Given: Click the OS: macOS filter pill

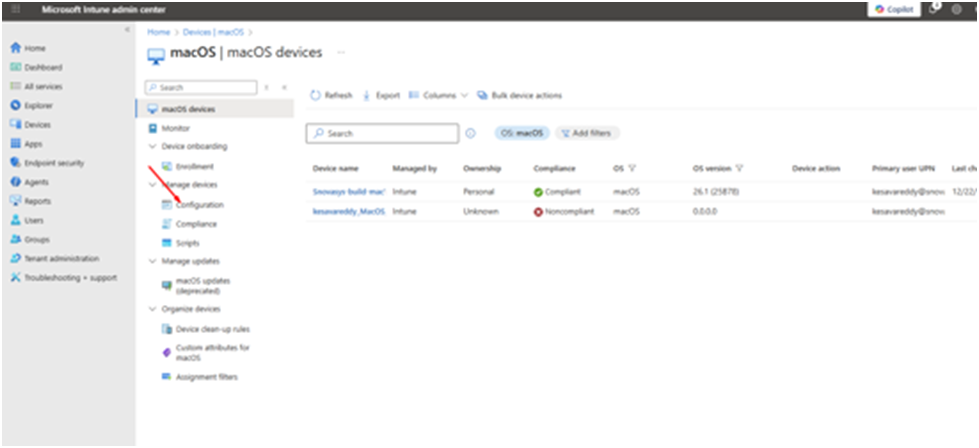Looking at the screenshot, I should coord(522,133).
